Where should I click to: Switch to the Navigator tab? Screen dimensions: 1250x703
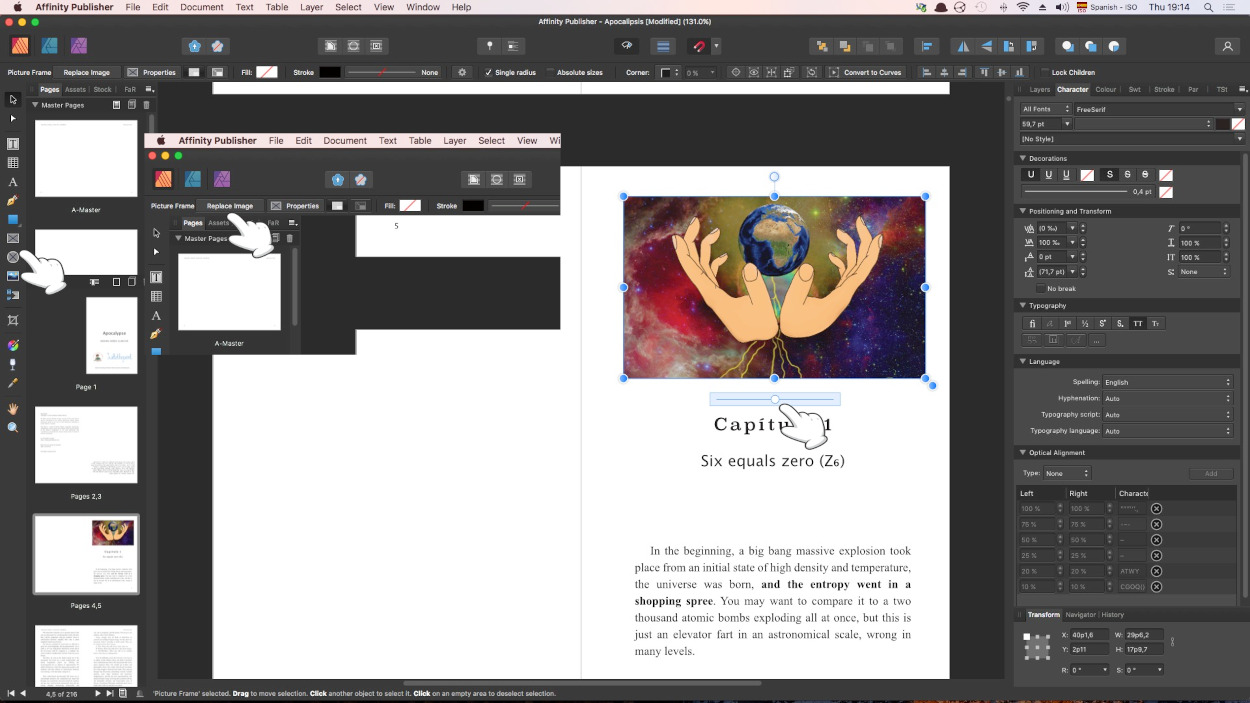[1080, 615]
